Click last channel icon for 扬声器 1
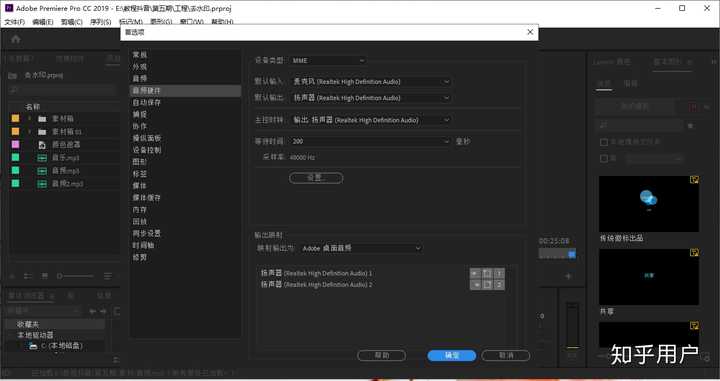This screenshot has width=720, height=381. point(499,274)
